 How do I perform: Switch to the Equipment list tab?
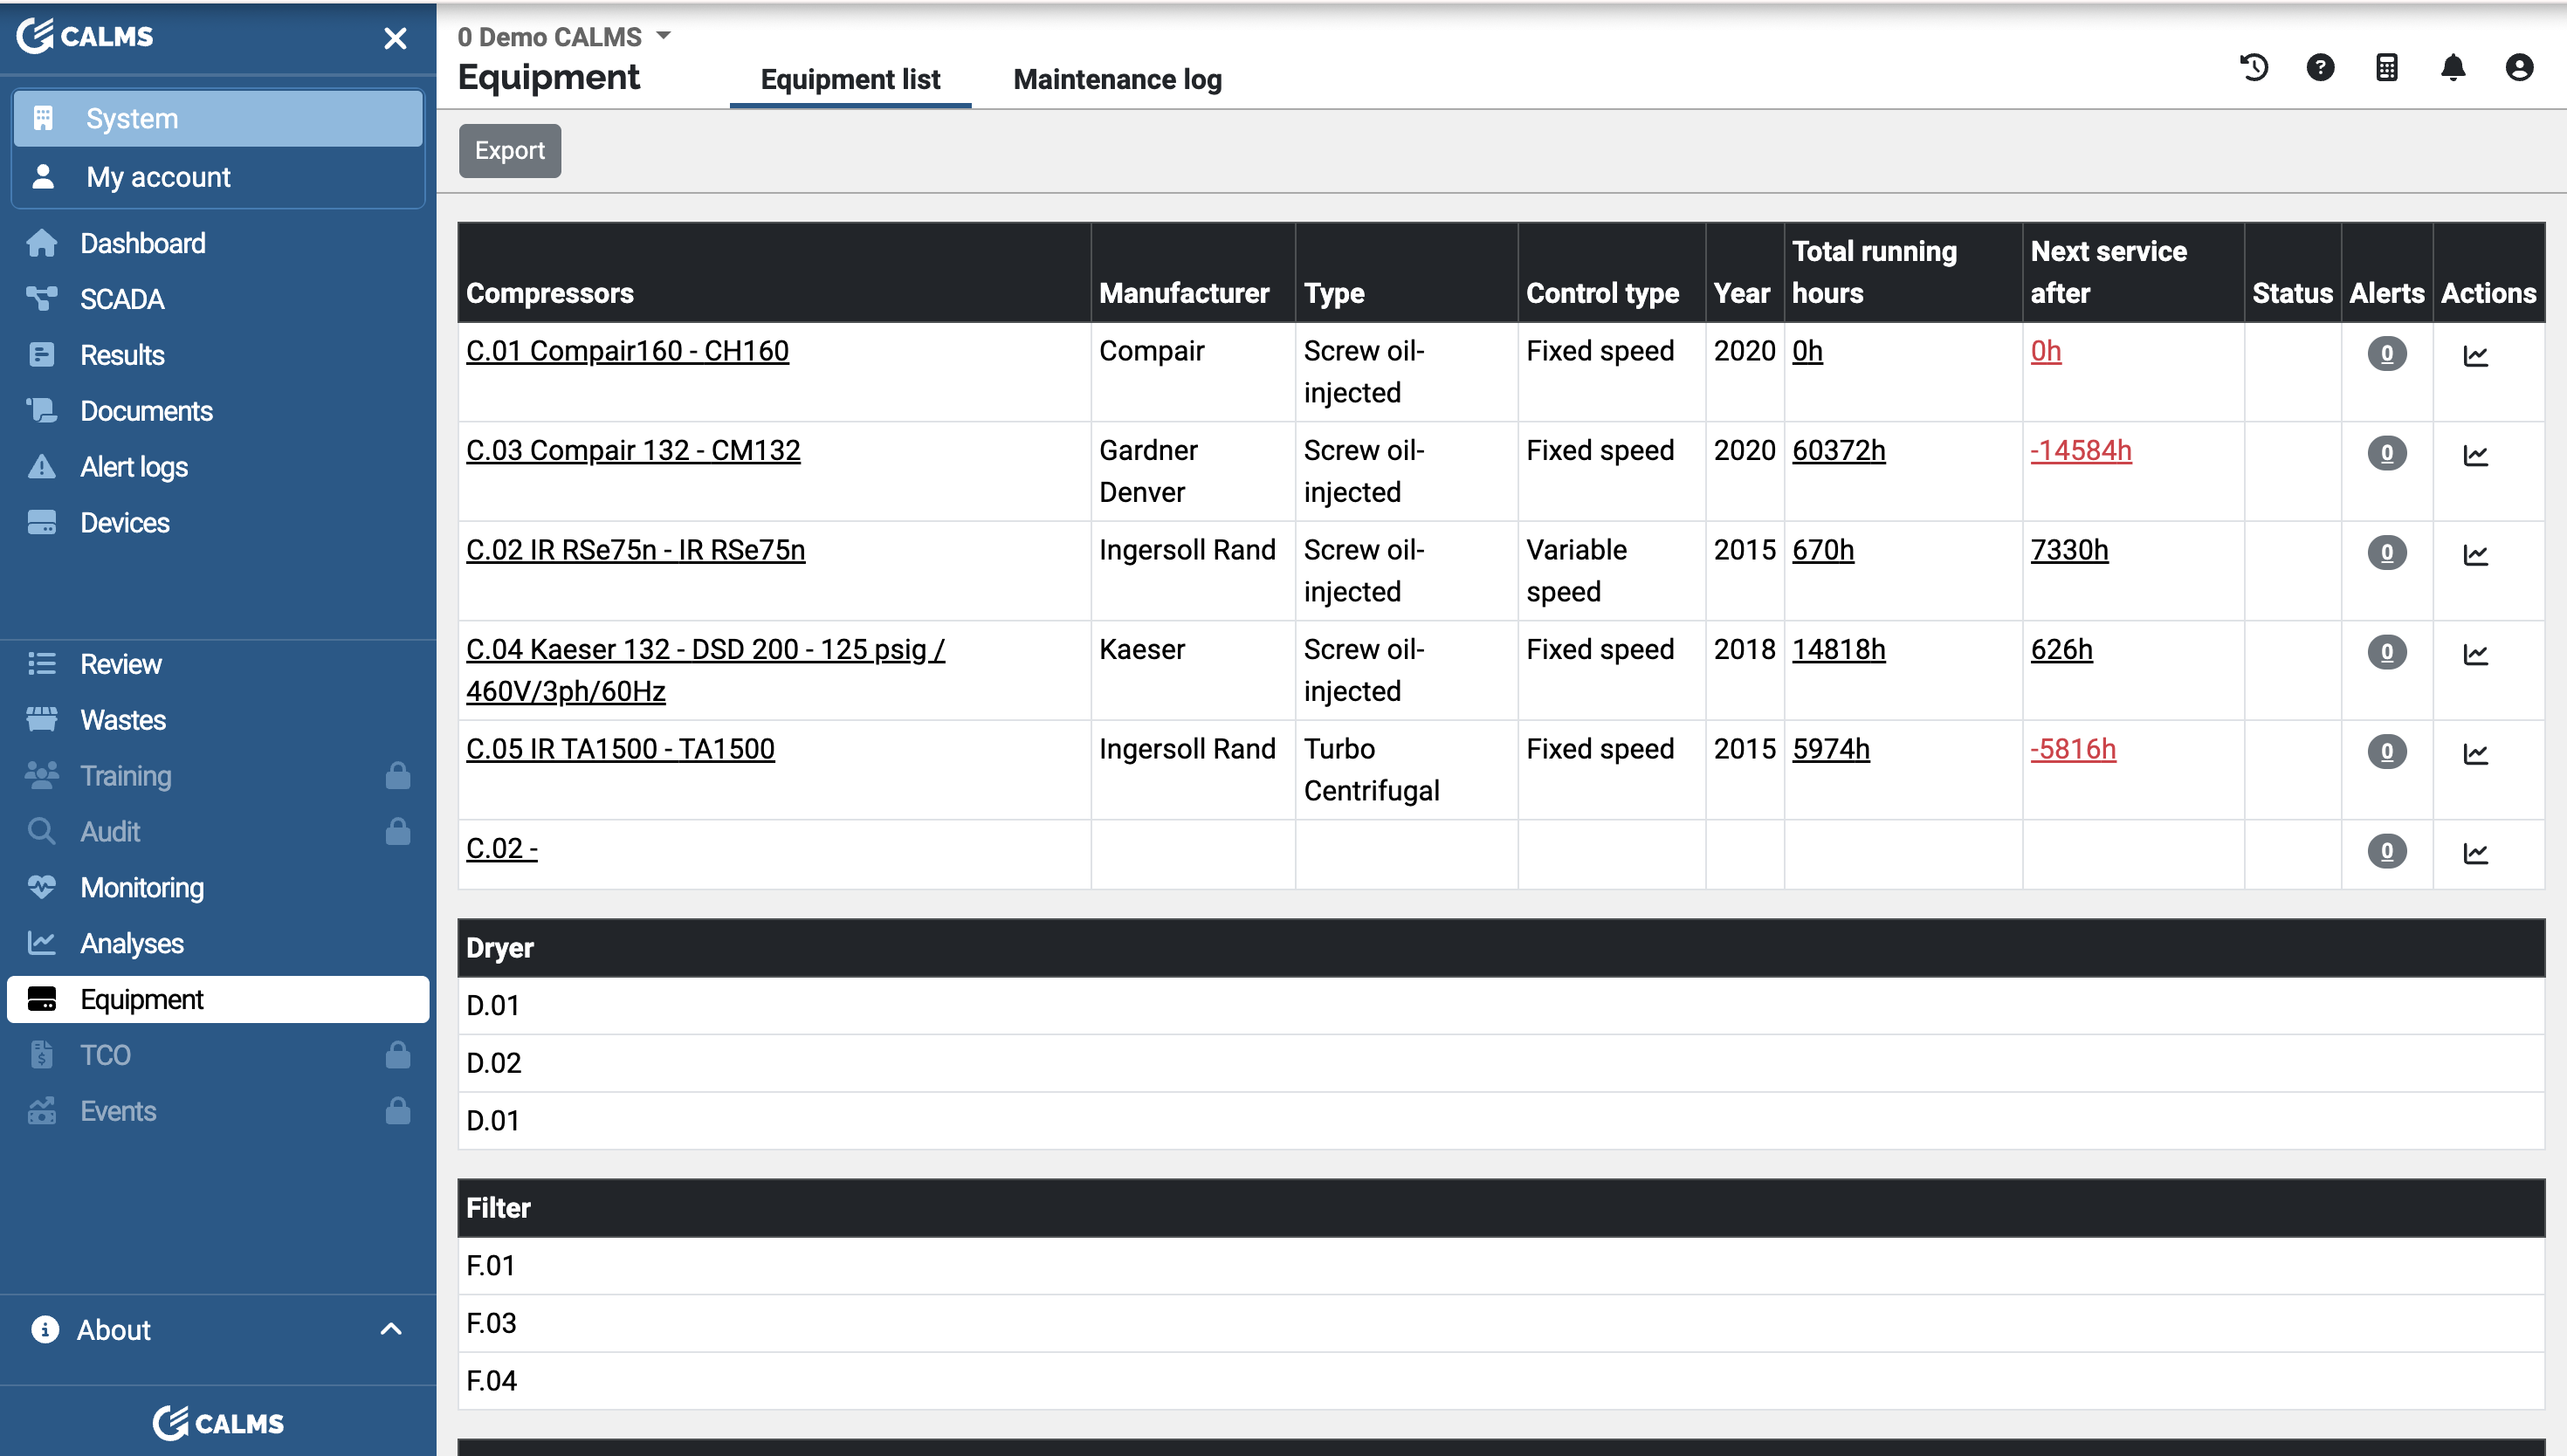tap(850, 79)
